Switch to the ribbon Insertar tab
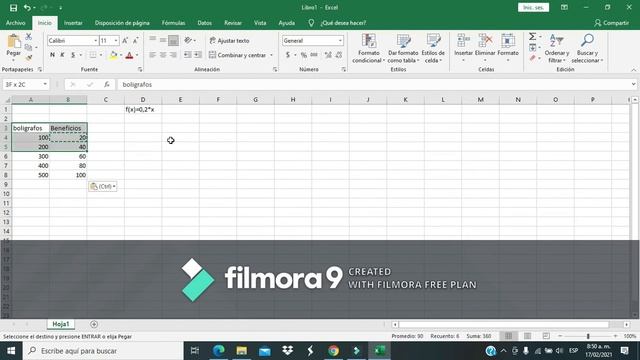Screen dimensions: 640x360 [x=73, y=23]
